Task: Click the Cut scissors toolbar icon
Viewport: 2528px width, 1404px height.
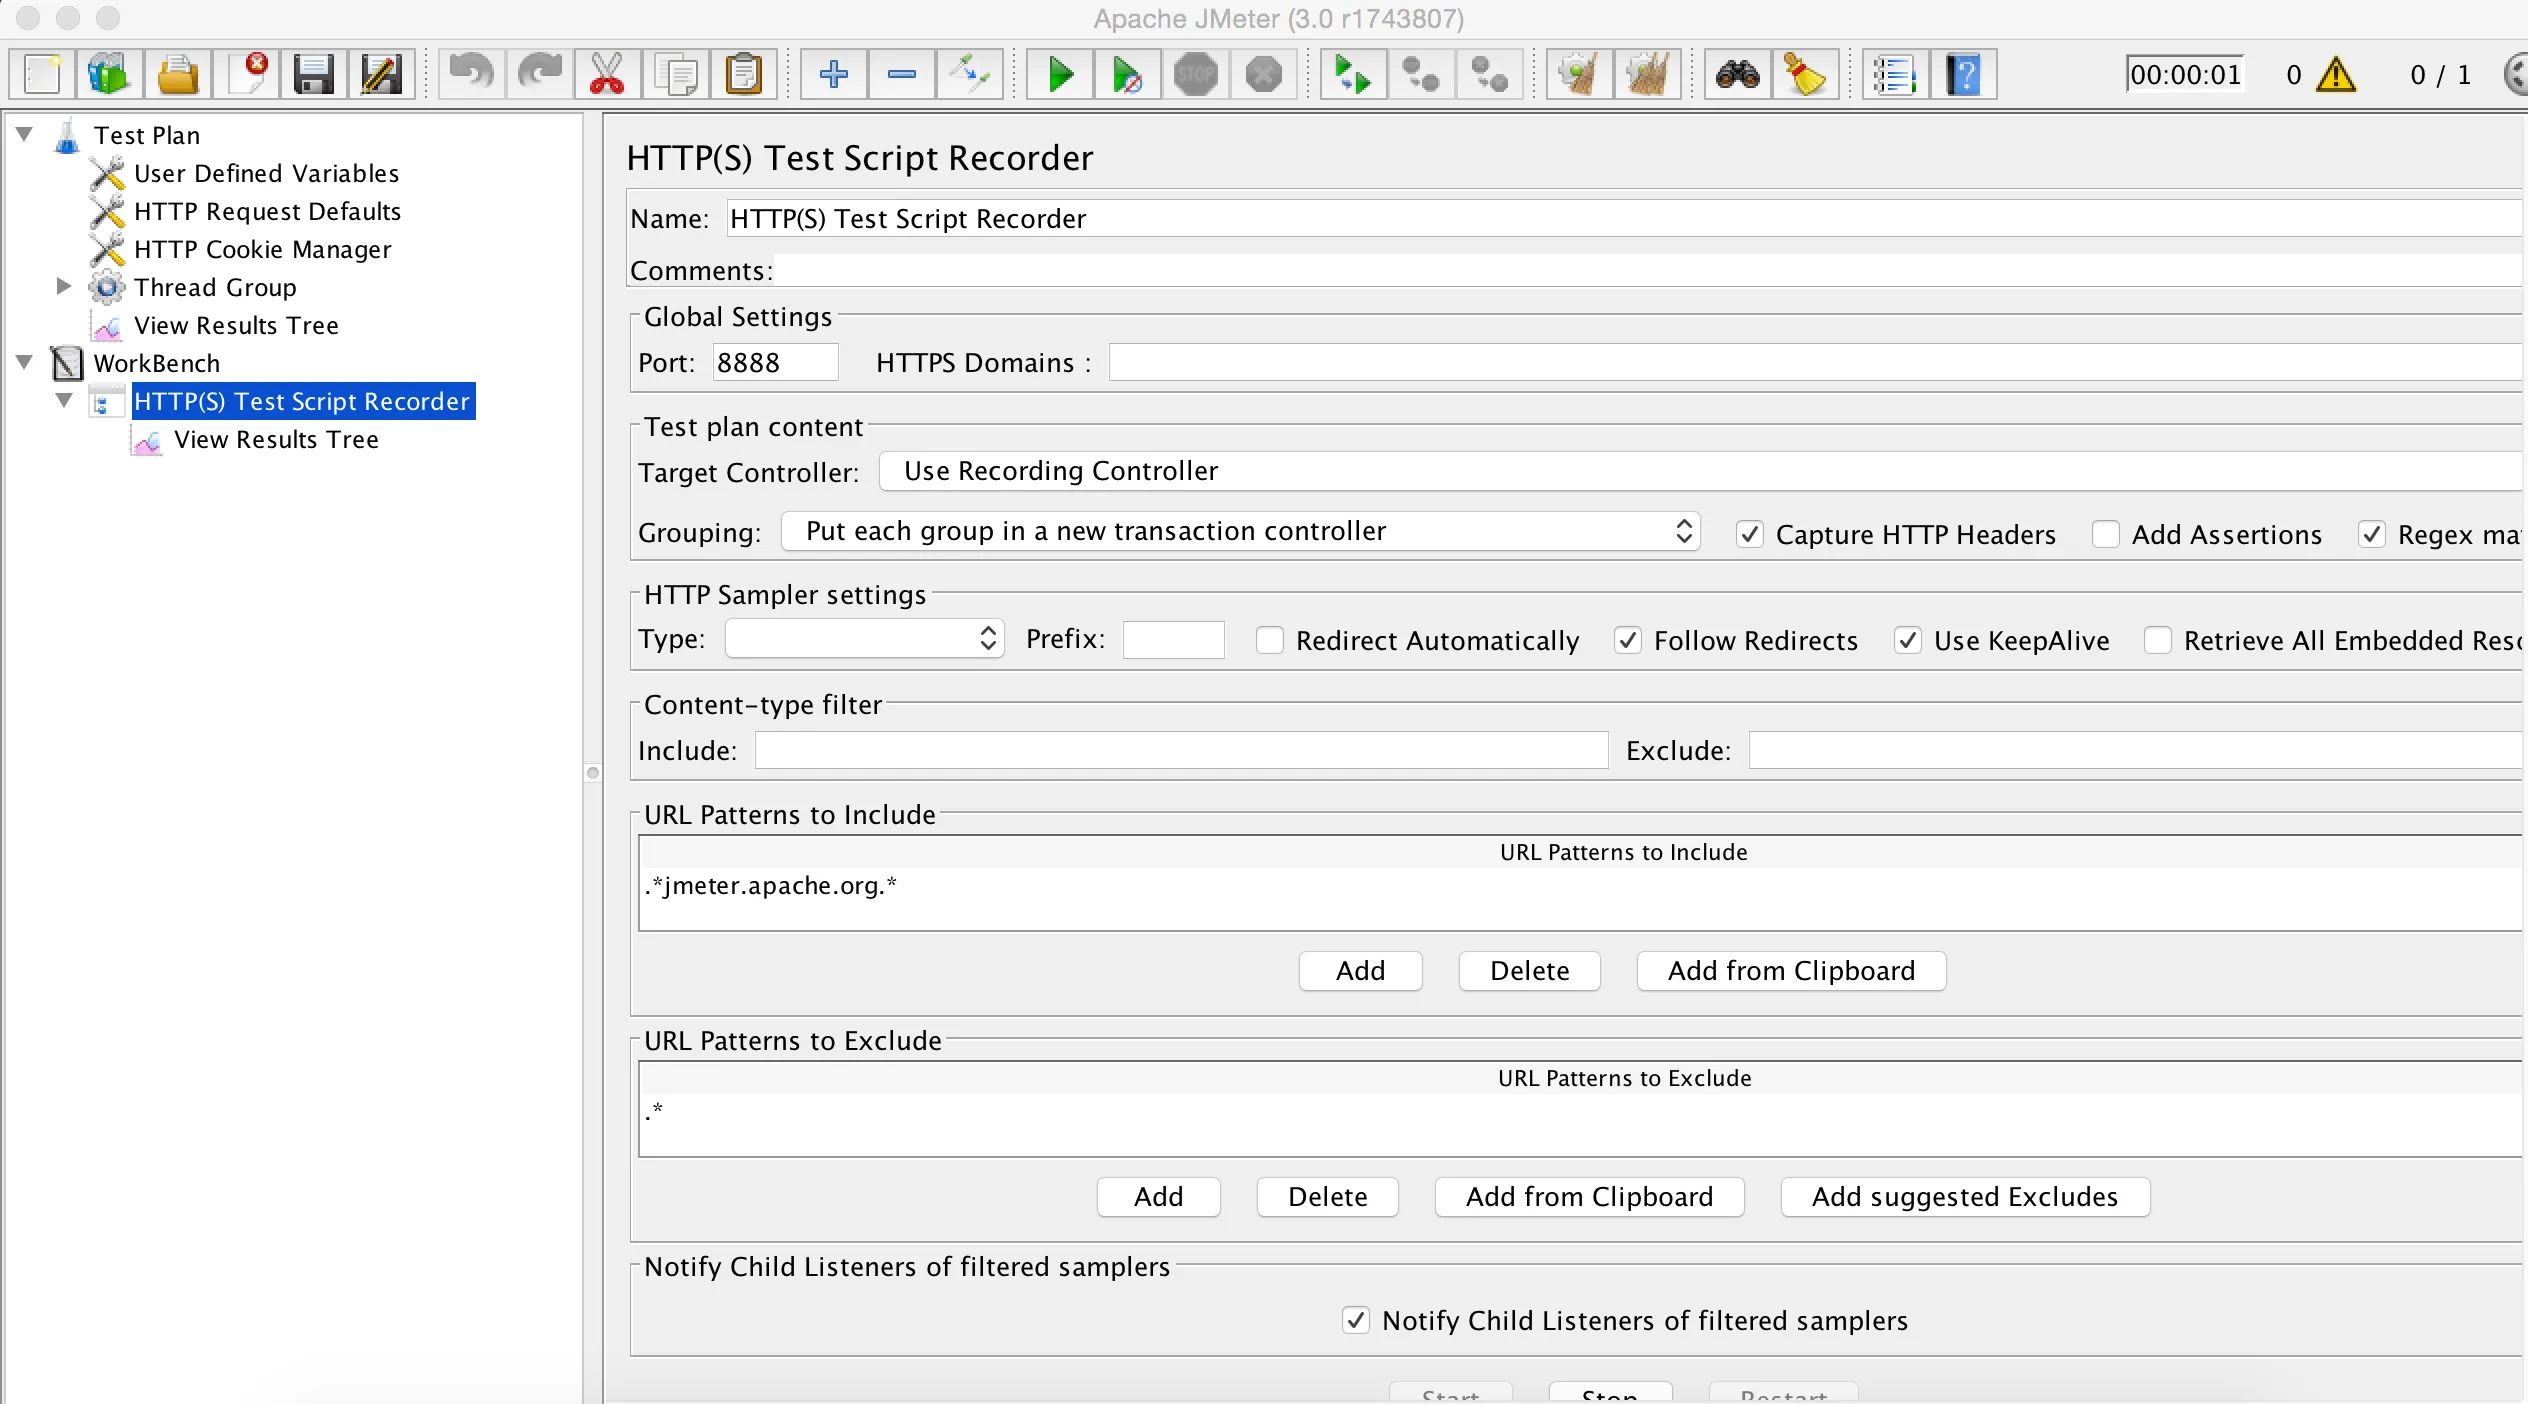Action: tap(607, 75)
